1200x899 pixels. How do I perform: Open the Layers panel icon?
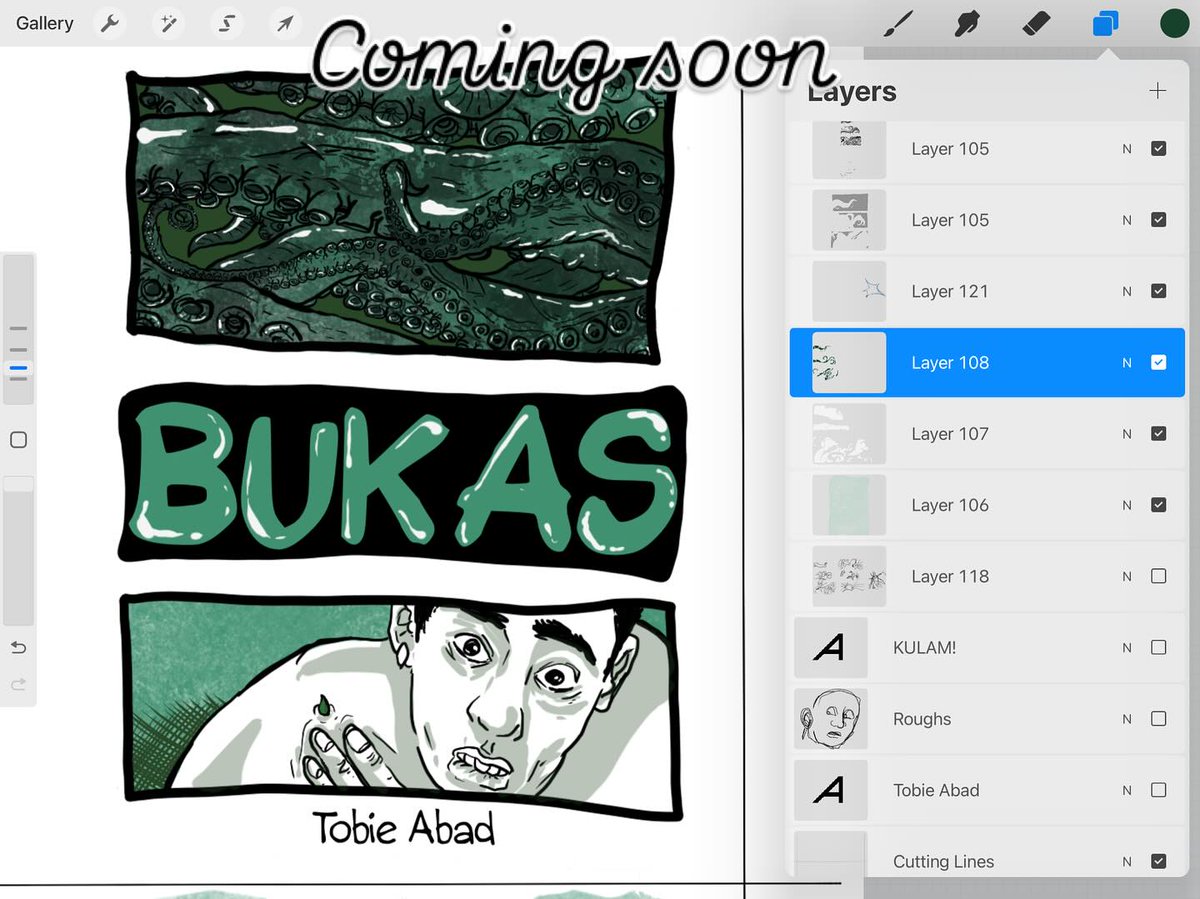tap(1105, 22)
